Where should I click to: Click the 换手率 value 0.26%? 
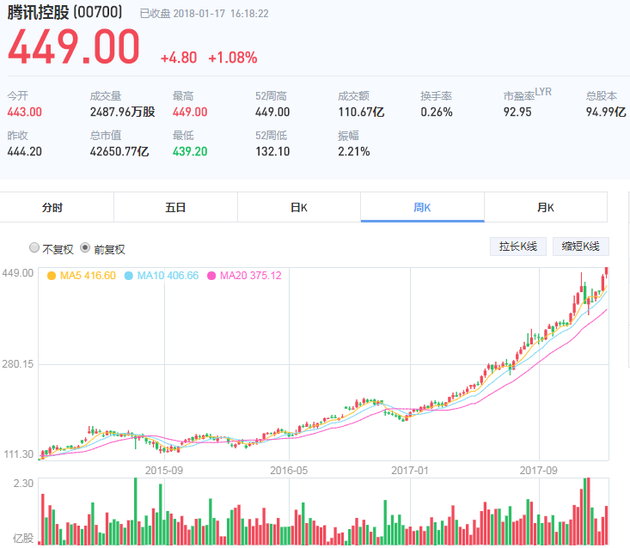(437, 112)
